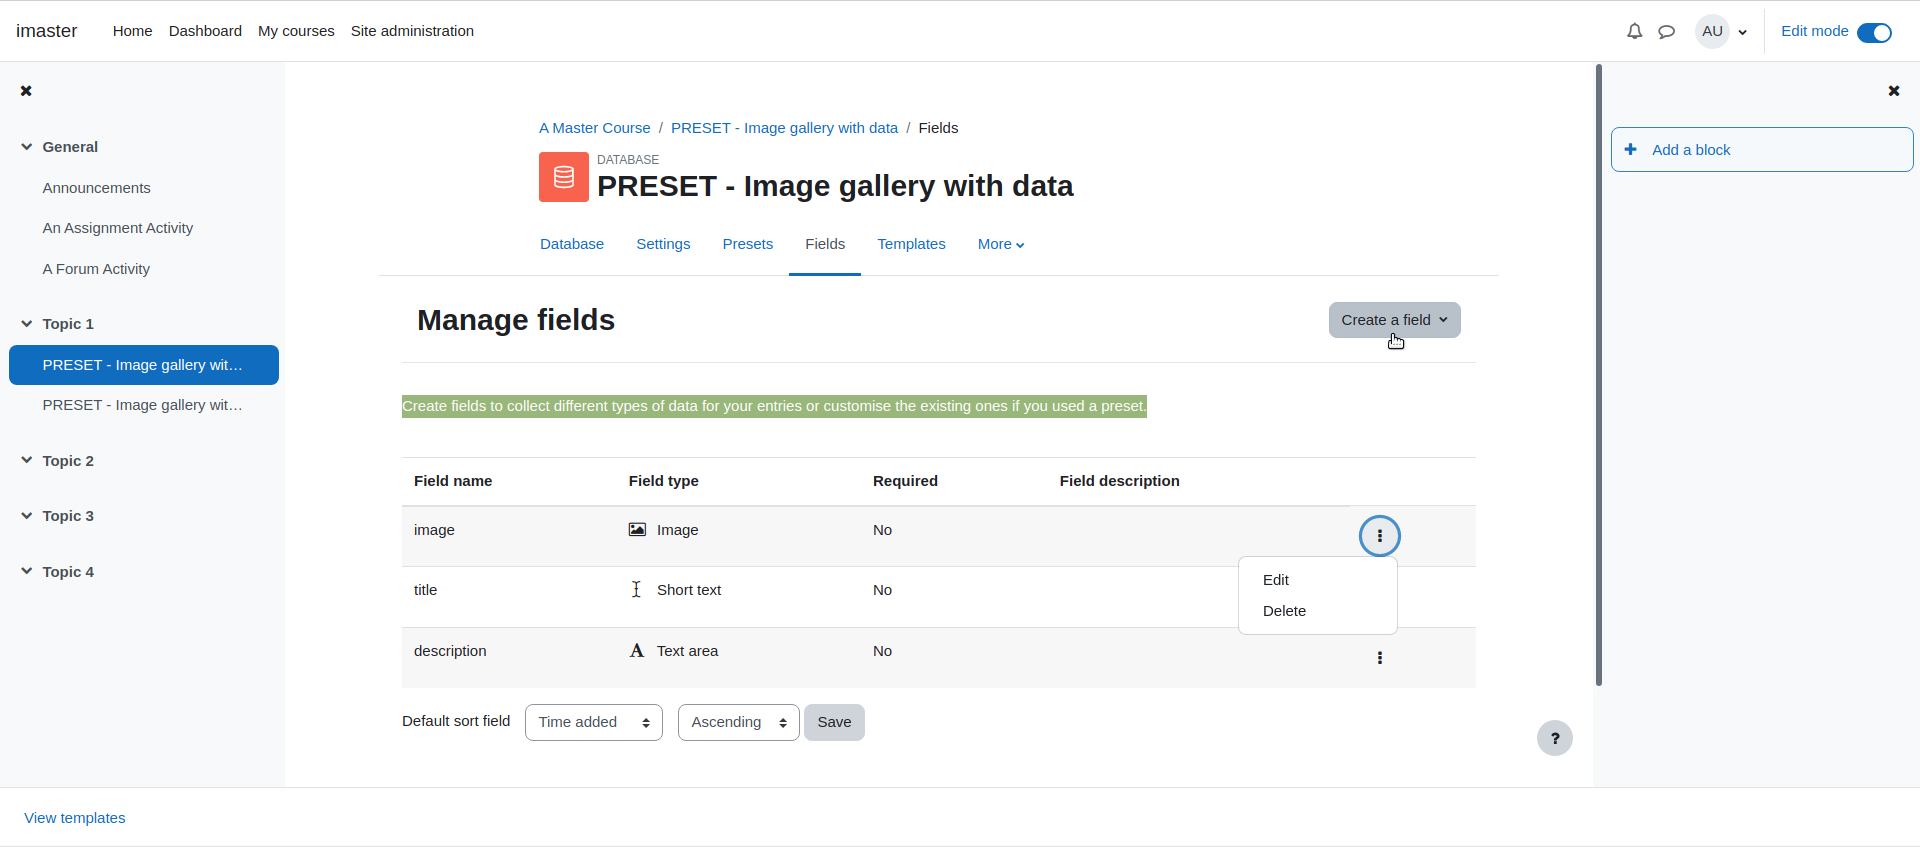
Task: Click the red Database activity icon
Action: [x=564, y=177]
